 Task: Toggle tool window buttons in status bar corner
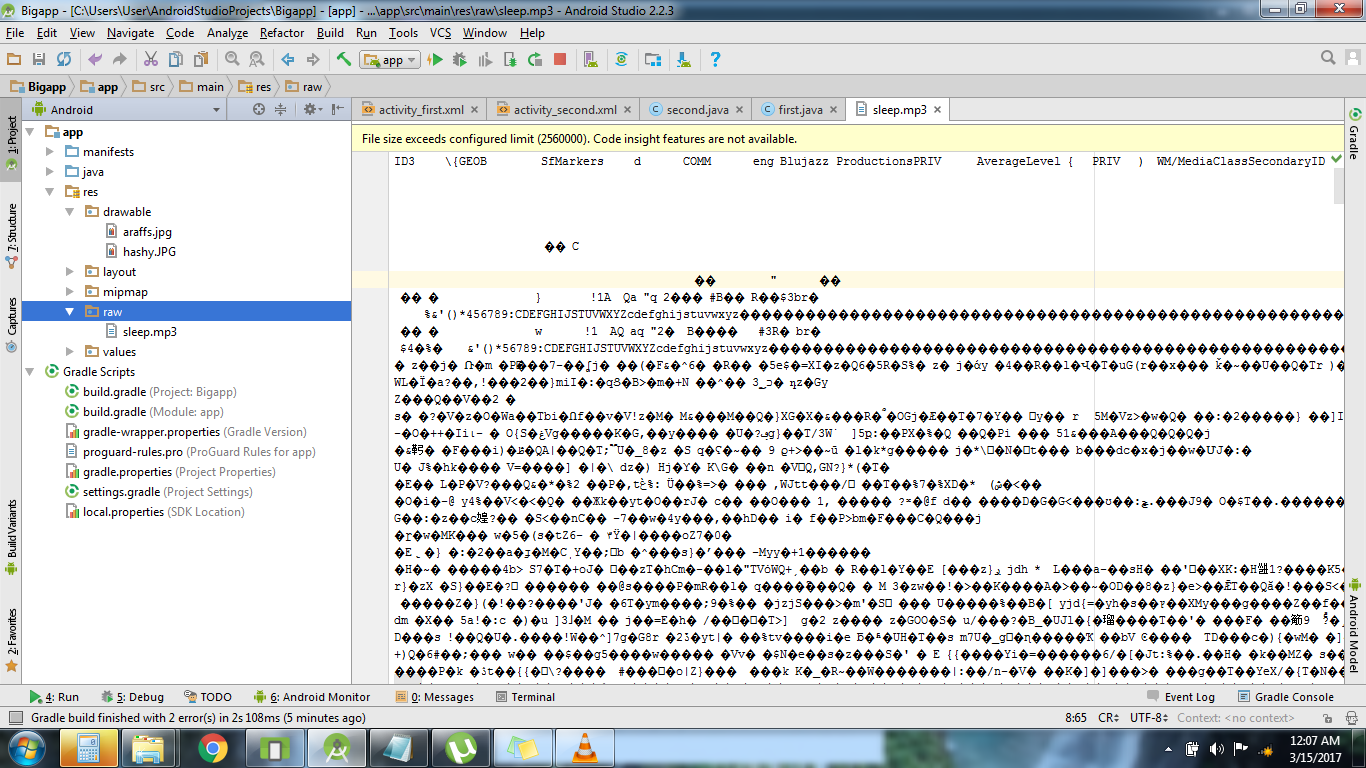point(15,718)
